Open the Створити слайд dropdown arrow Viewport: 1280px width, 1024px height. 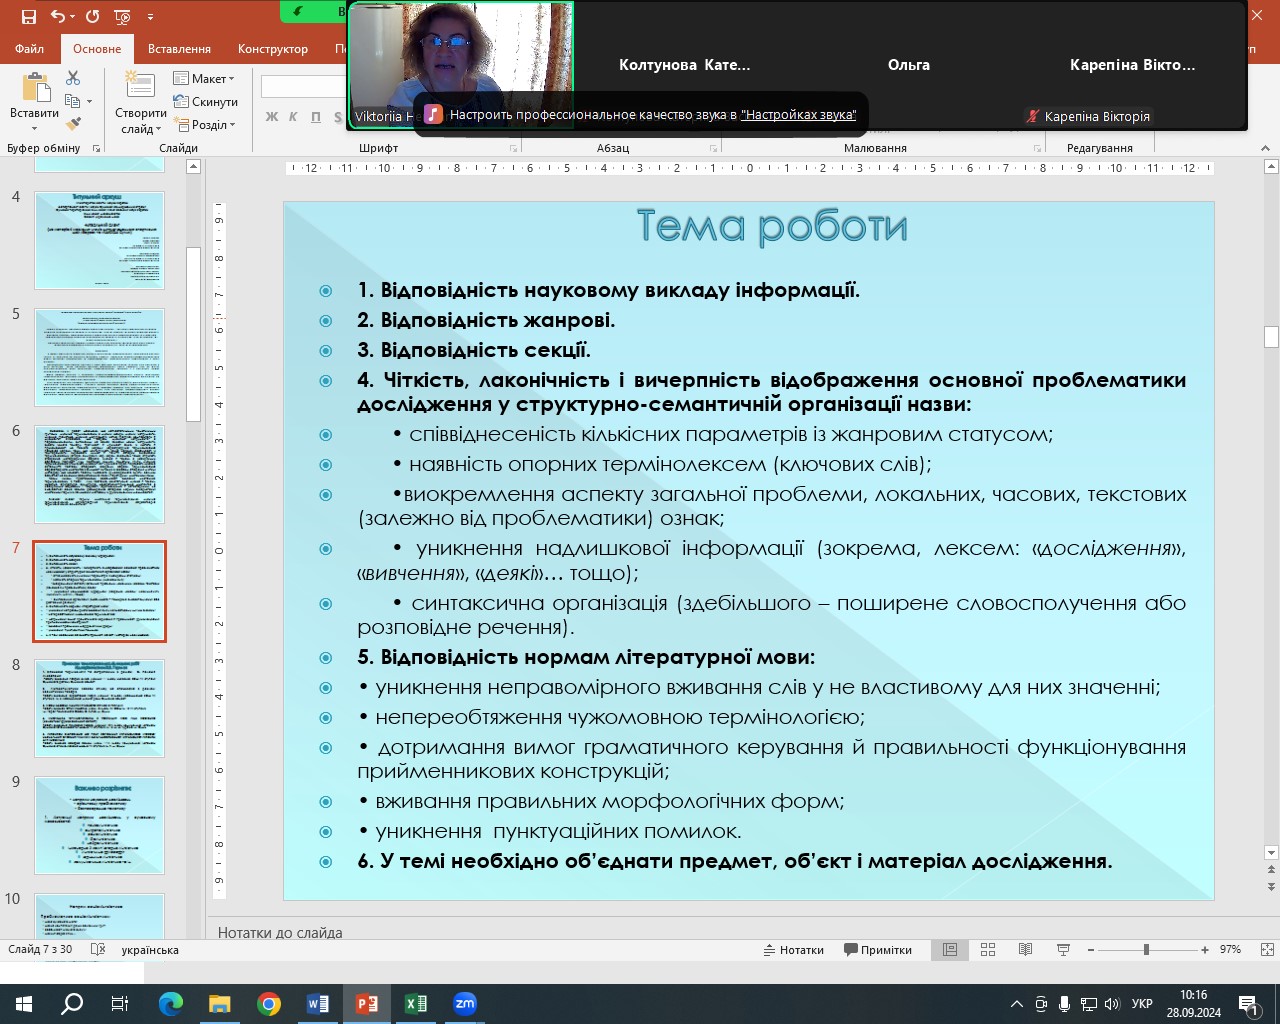(140, 129)
